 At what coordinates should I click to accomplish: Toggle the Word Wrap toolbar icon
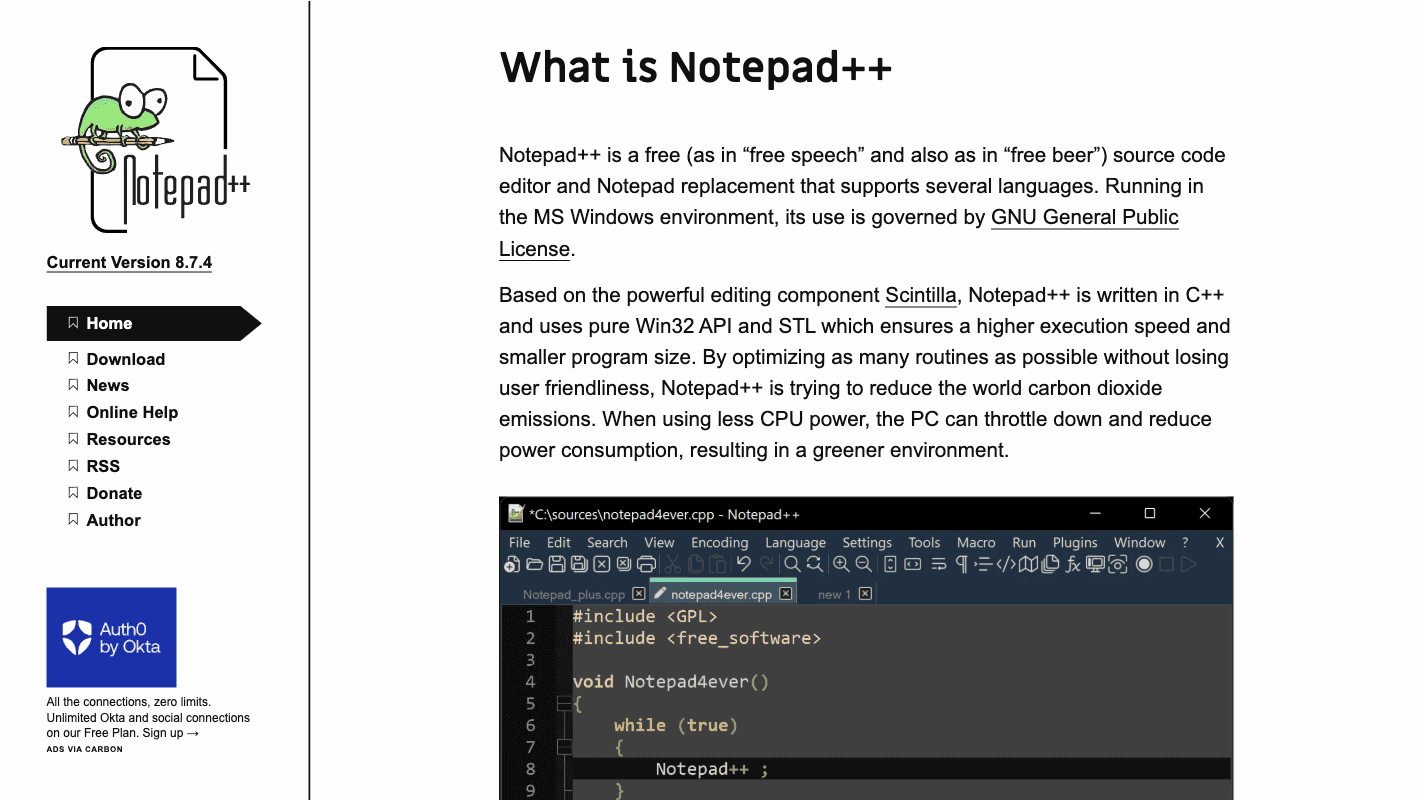coord(938,564)
